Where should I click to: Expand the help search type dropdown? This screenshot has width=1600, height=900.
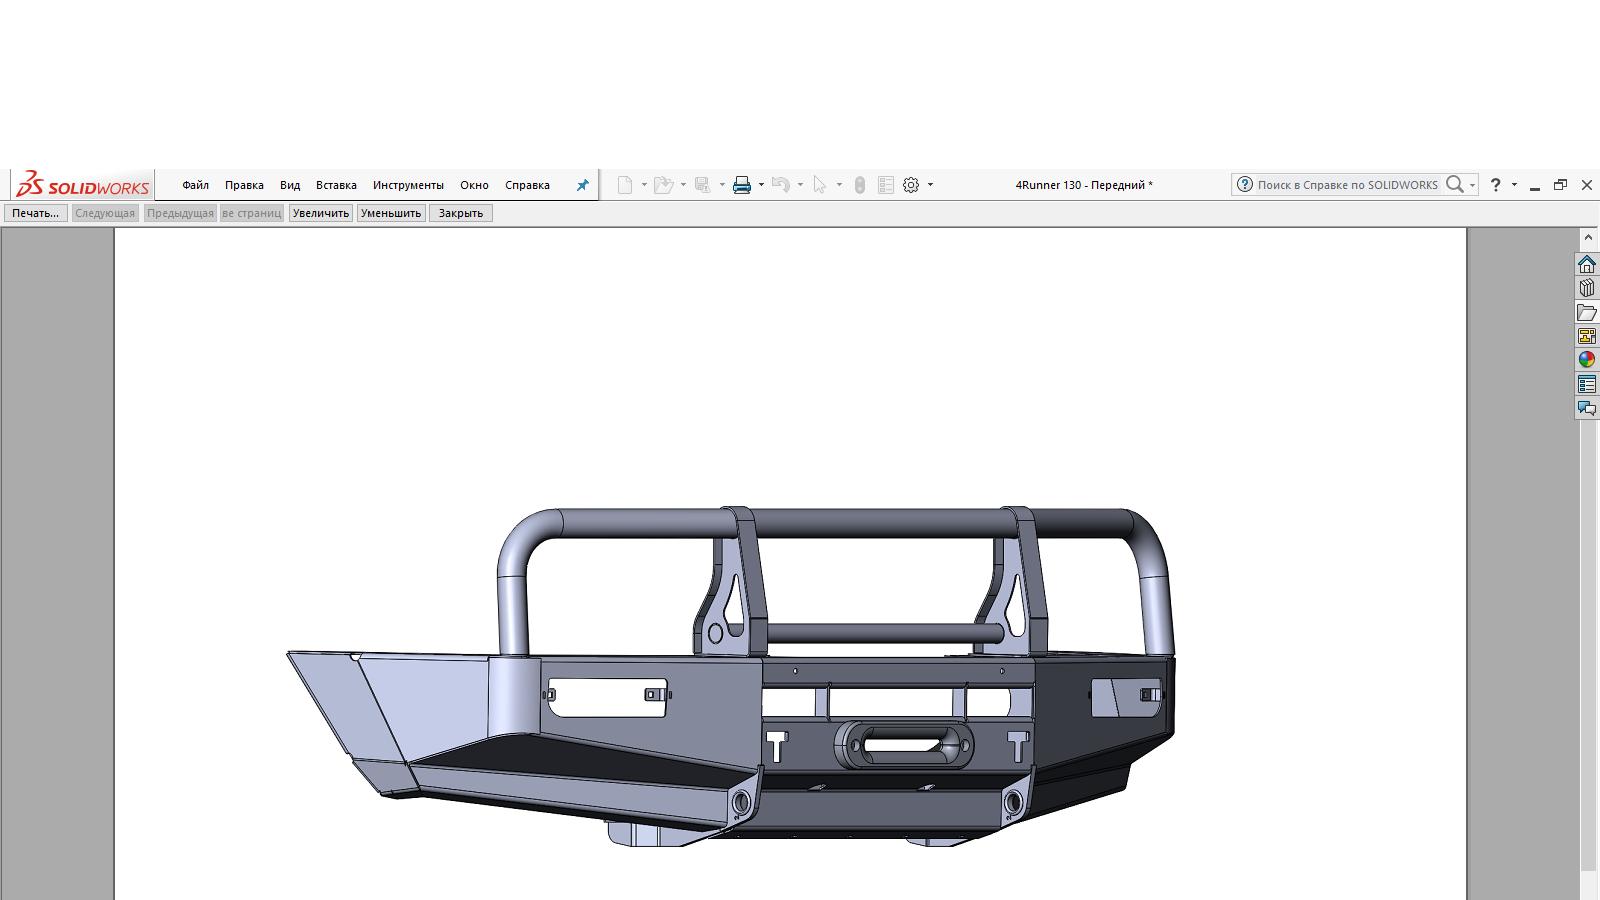coord(1472,185)
